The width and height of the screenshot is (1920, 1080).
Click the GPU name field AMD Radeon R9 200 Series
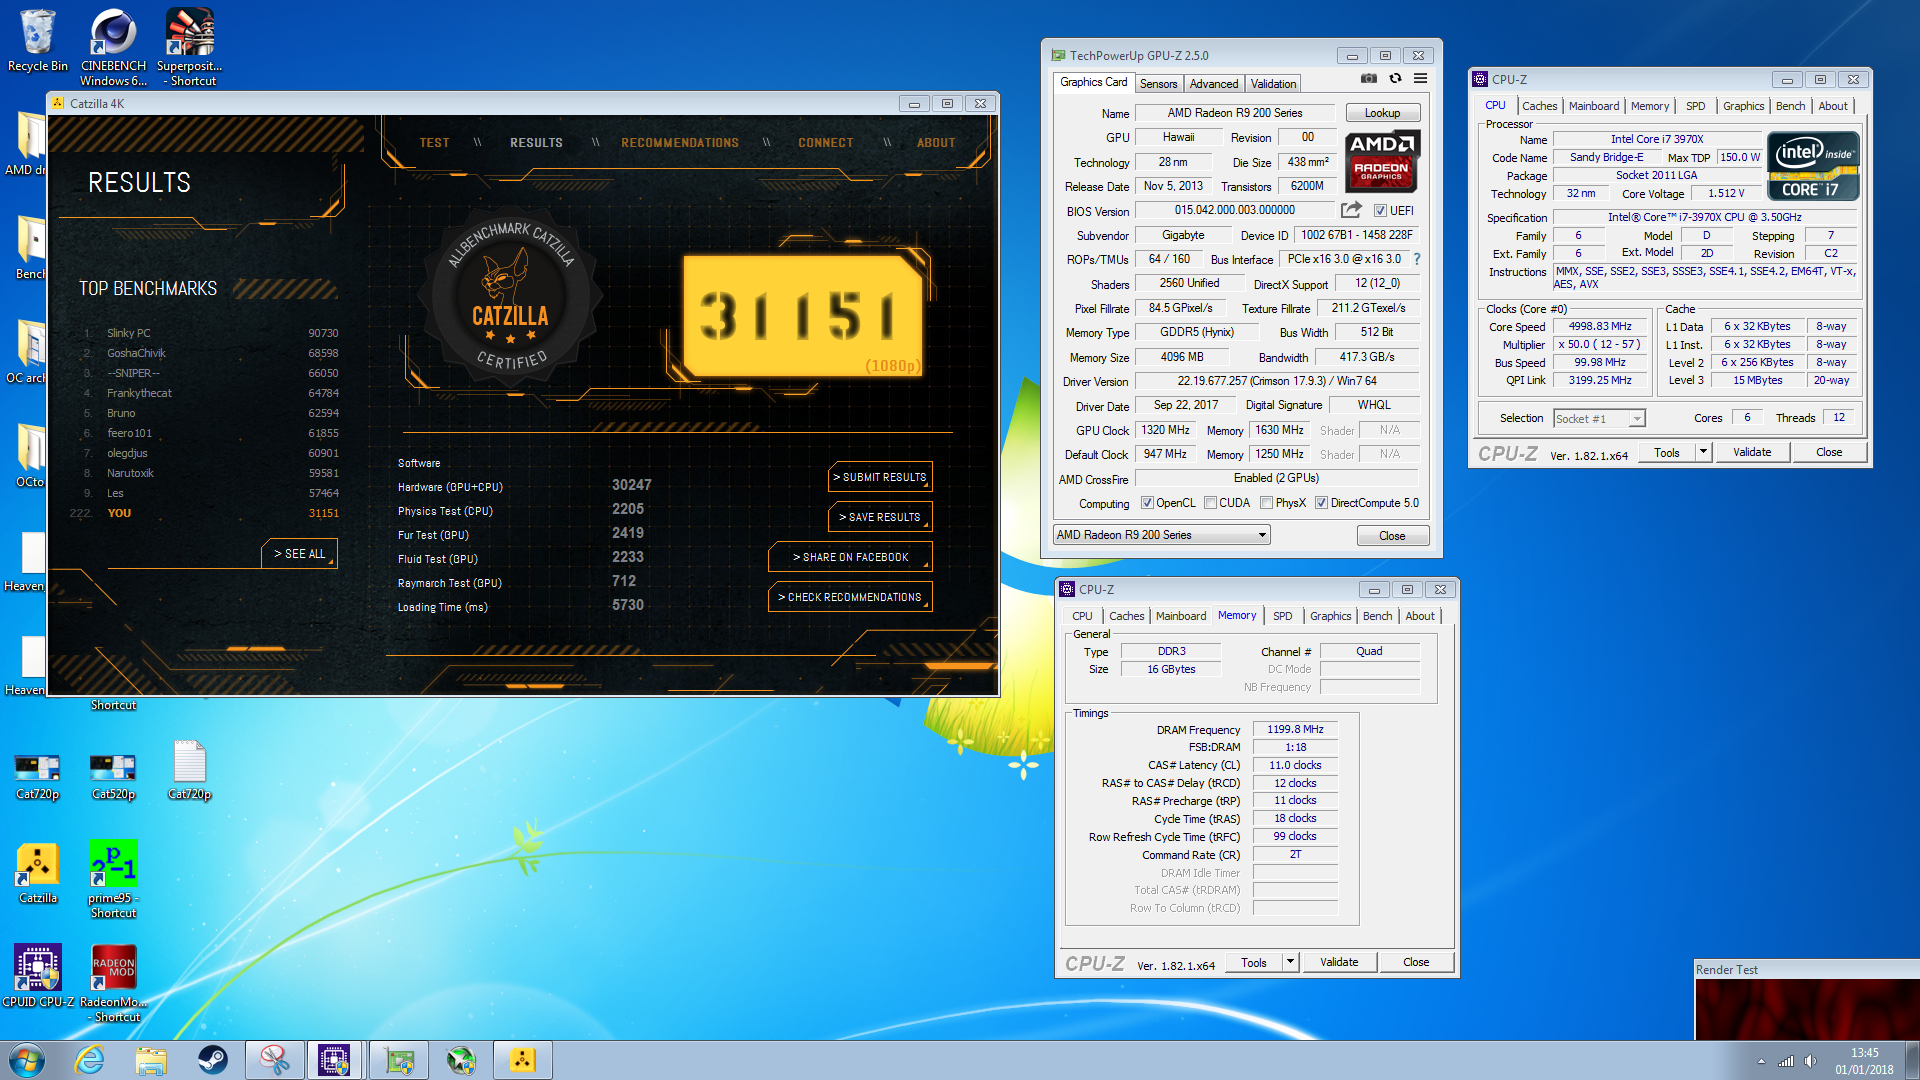(x=1235, y=113)
